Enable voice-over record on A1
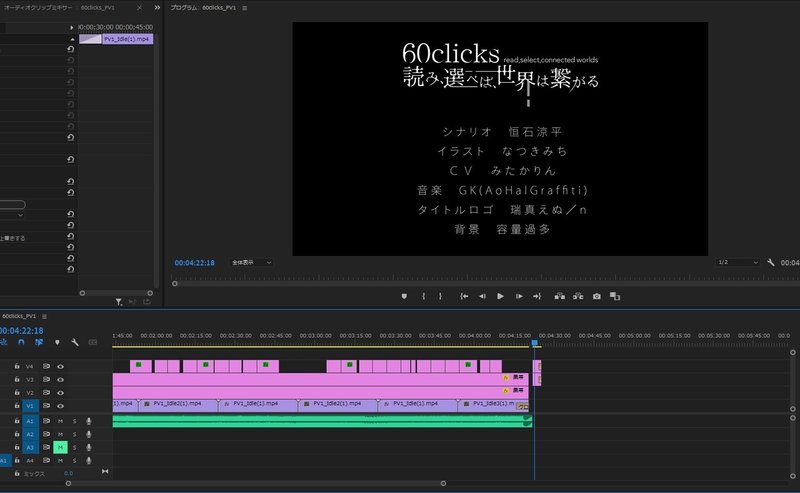 pos(89,421)
